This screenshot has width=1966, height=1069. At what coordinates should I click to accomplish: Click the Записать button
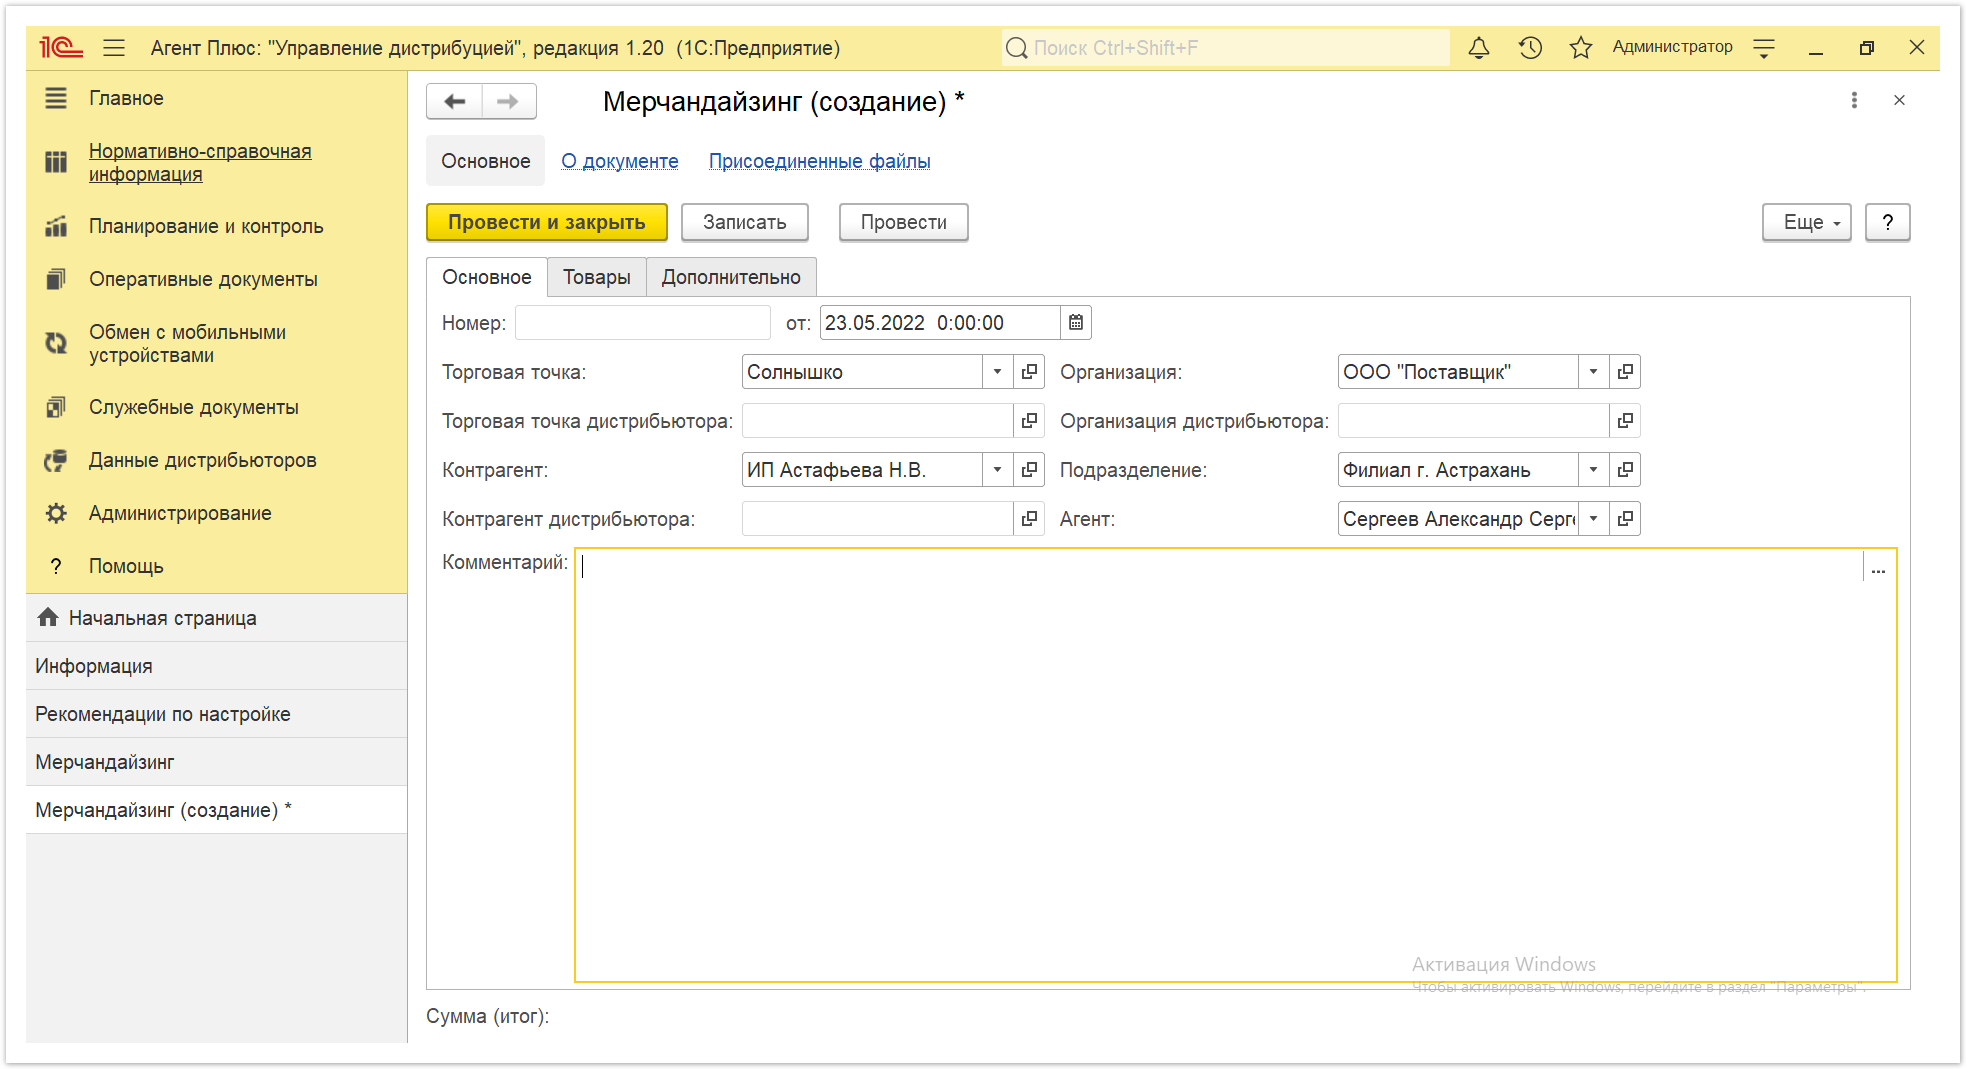(x=744, y=222)
